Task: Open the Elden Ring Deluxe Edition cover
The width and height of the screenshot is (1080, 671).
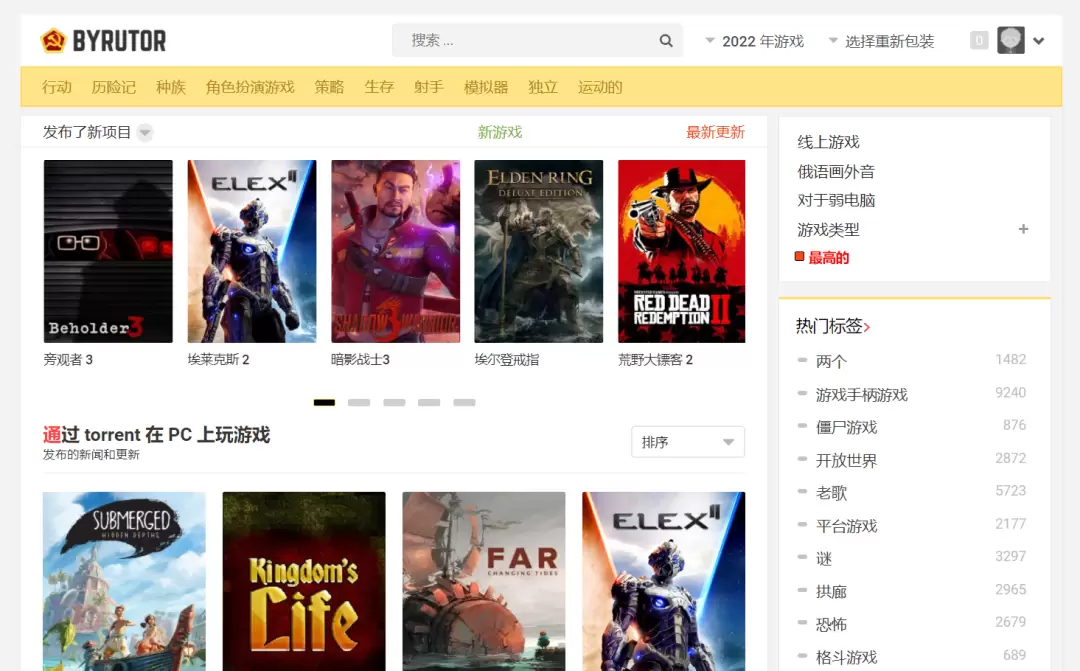Action: pos(539,251)
